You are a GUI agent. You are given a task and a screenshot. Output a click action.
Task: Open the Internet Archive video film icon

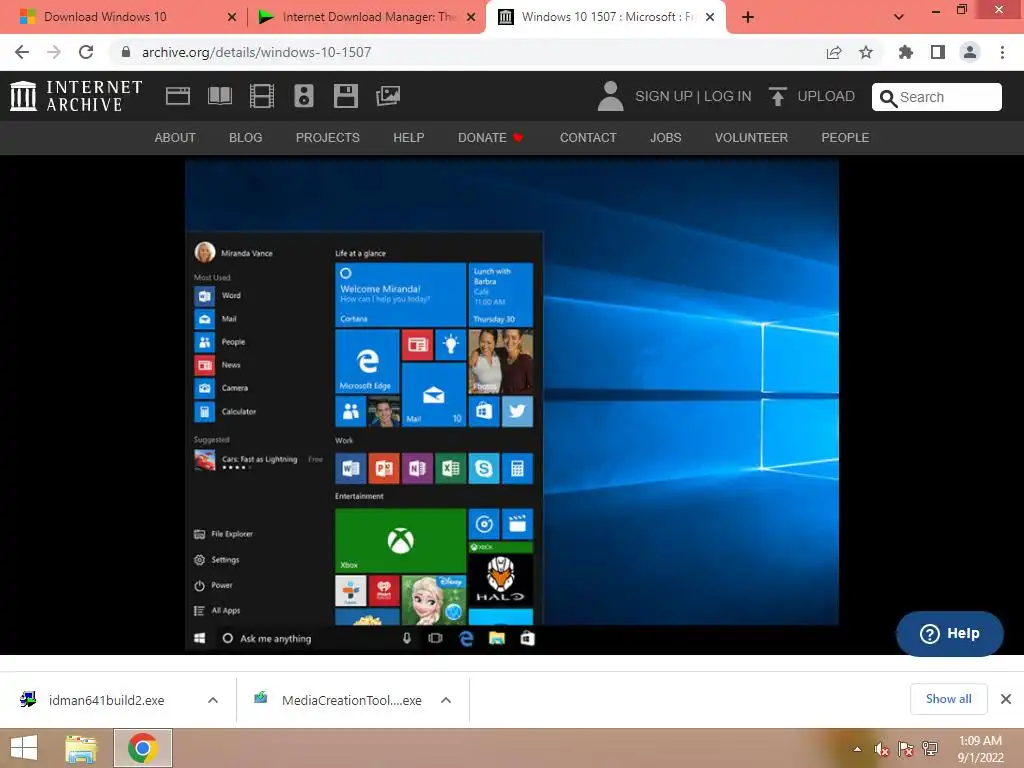261,96
